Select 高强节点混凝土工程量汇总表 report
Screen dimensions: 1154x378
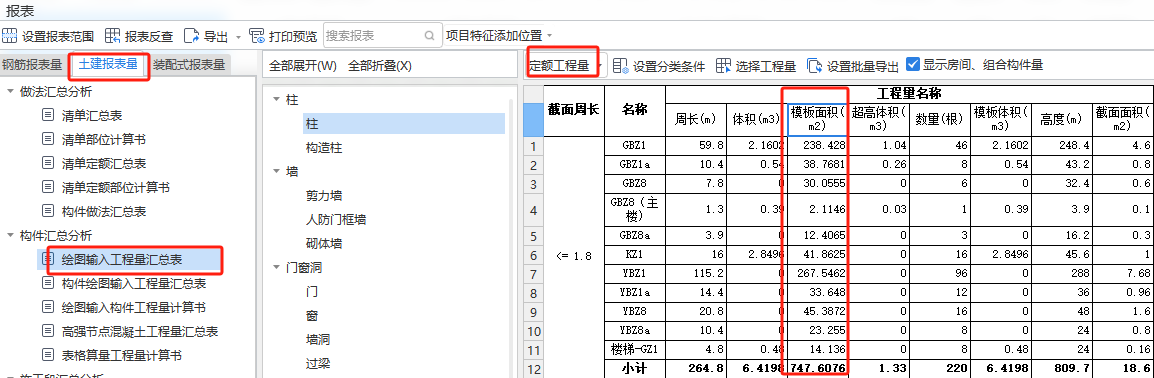(x=140, y=332)
